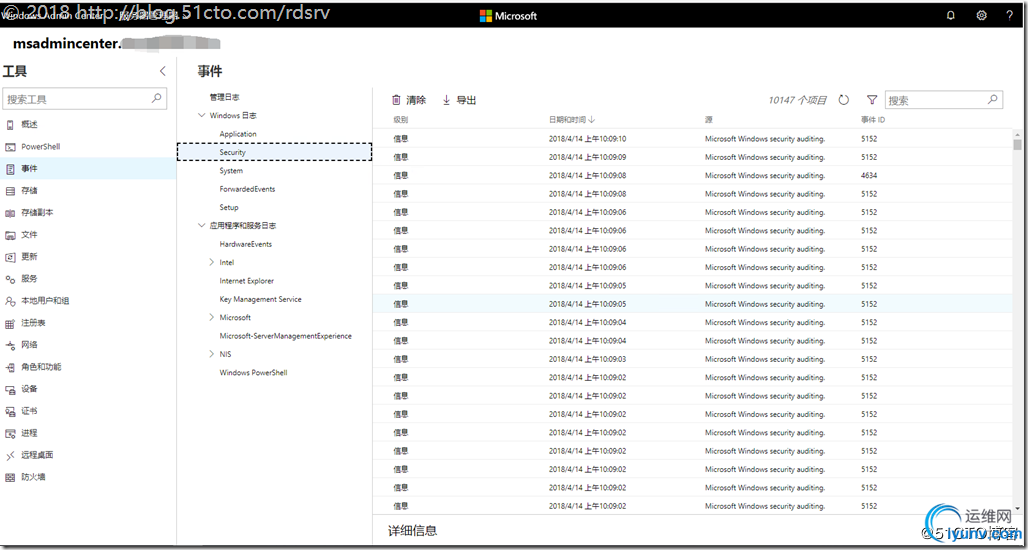
Task: Click the 搜索工具 search field
Action: [x=78, y=99]
